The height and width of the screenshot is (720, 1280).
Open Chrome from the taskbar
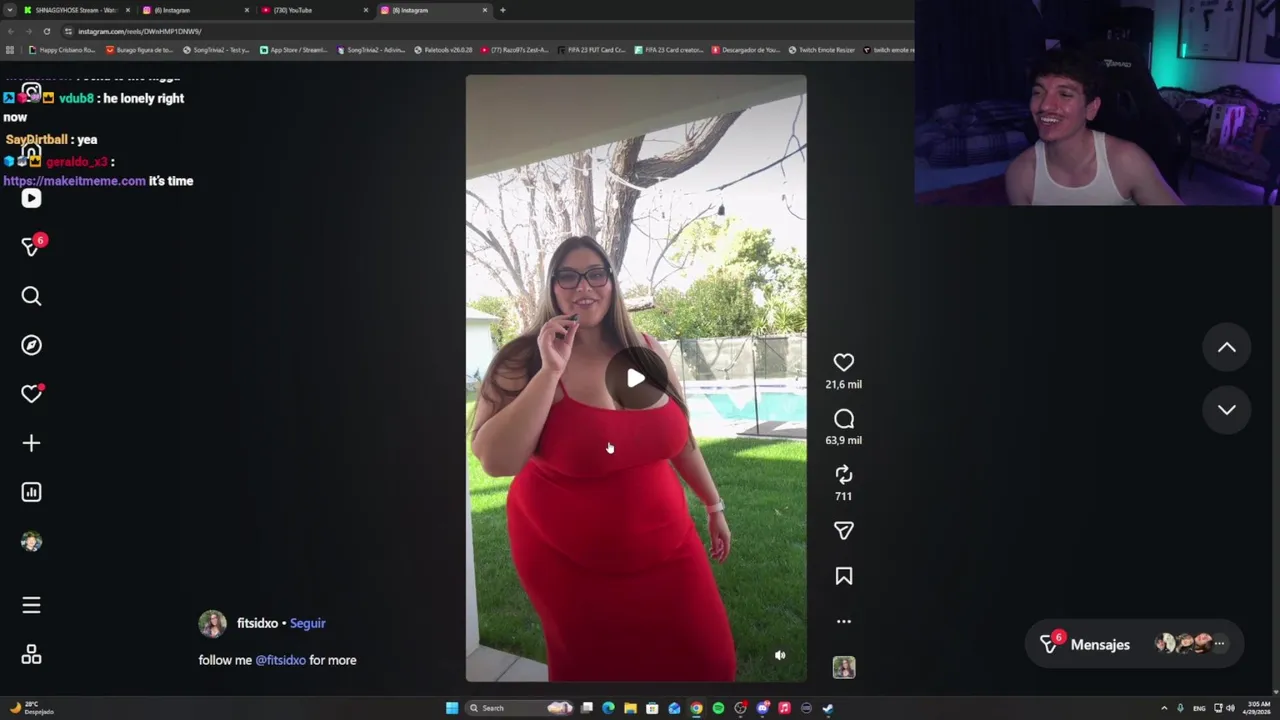coord(696,708)
